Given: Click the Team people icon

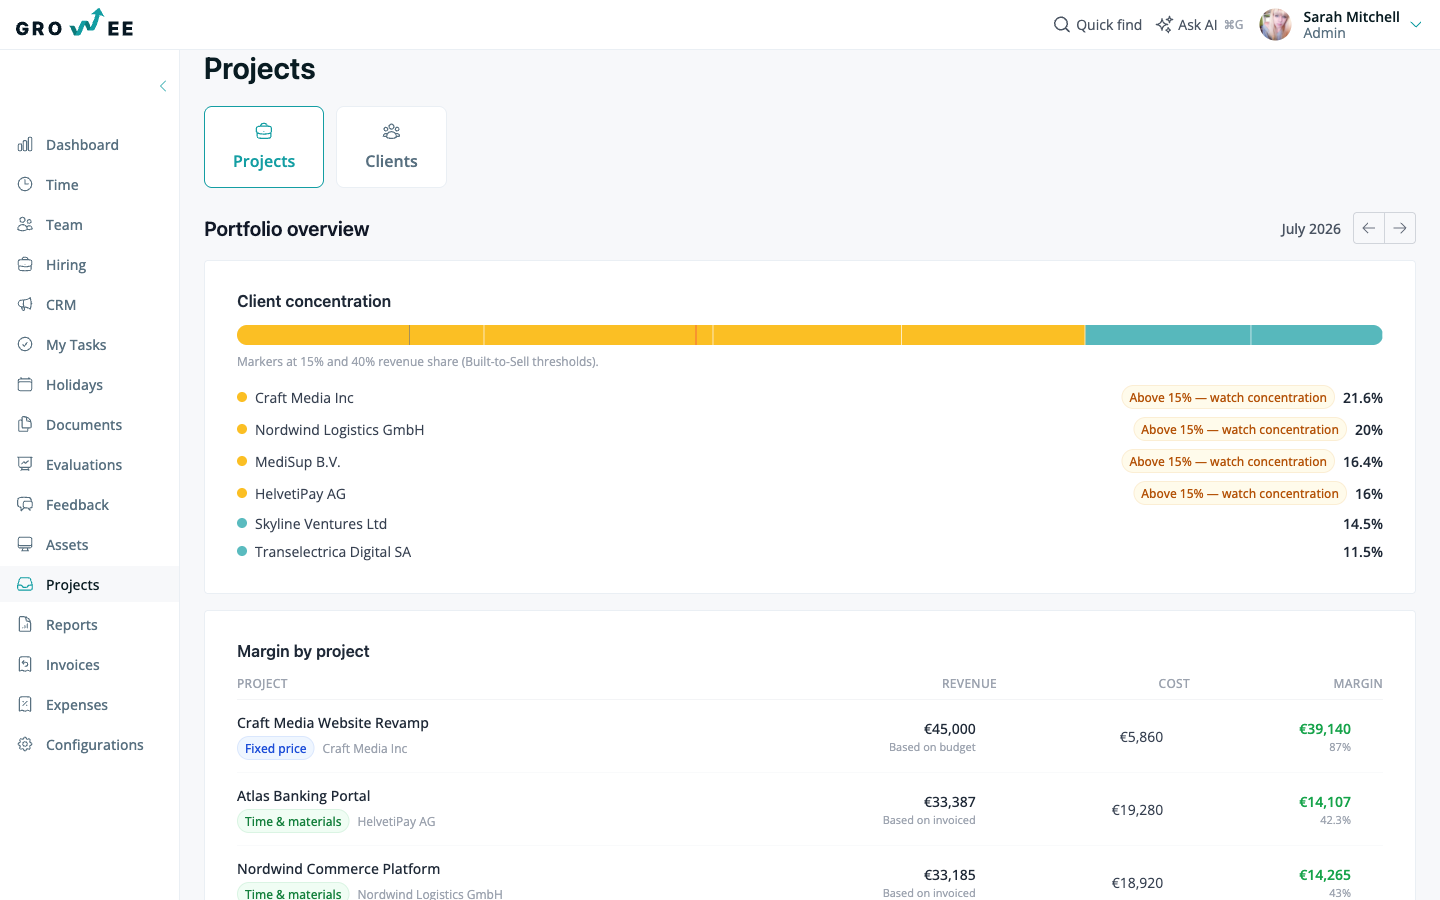Looking at the screenshot, I should click(25, 225).
